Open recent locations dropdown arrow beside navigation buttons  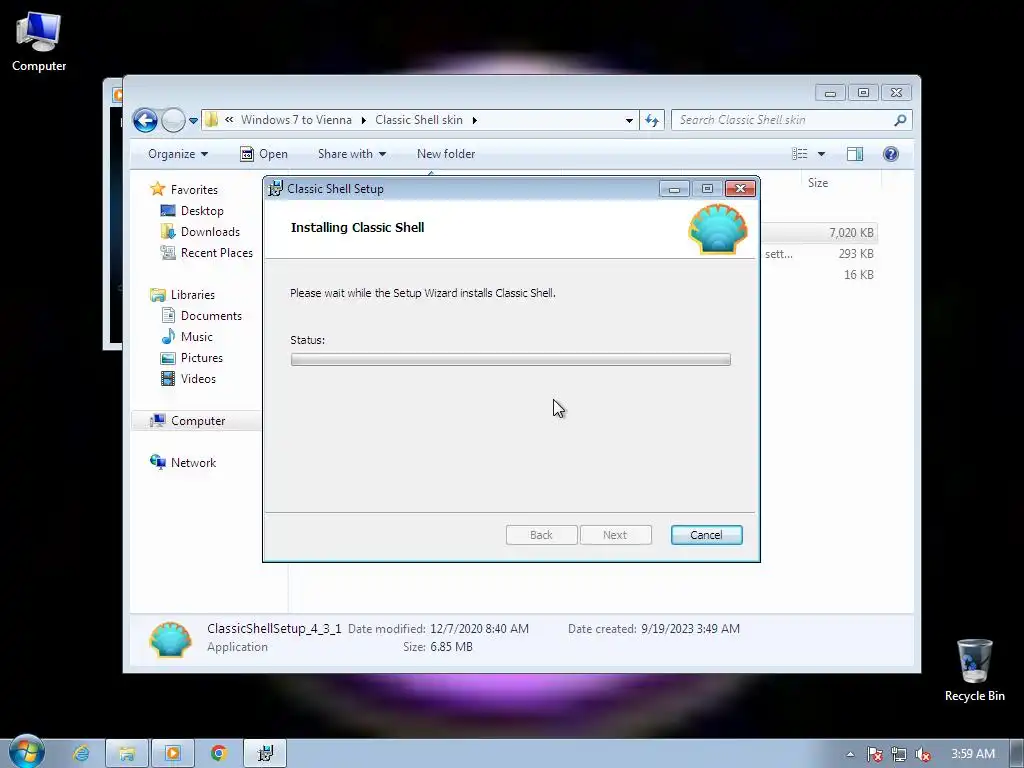pyautogui.click(x=193, y=121)
